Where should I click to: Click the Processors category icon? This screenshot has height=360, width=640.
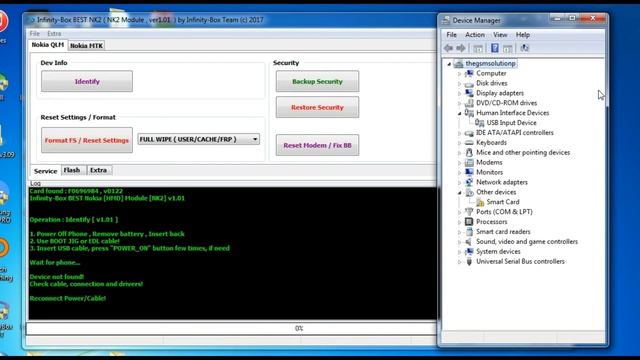(469, 222)
